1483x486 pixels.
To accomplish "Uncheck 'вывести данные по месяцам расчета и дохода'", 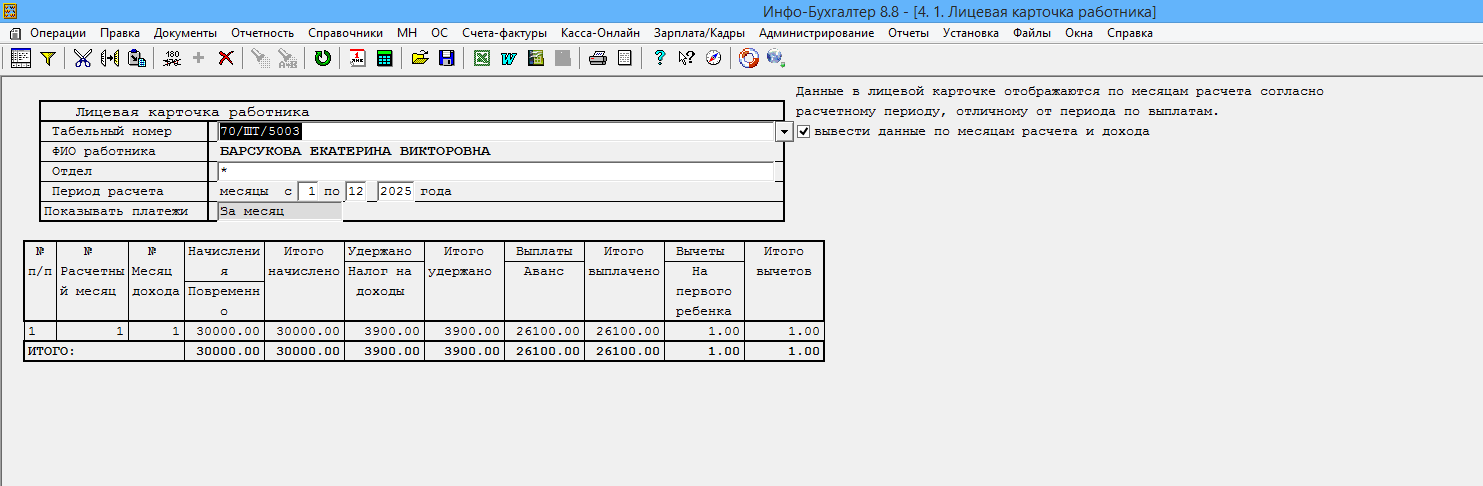I will click(x=803, y=131).
